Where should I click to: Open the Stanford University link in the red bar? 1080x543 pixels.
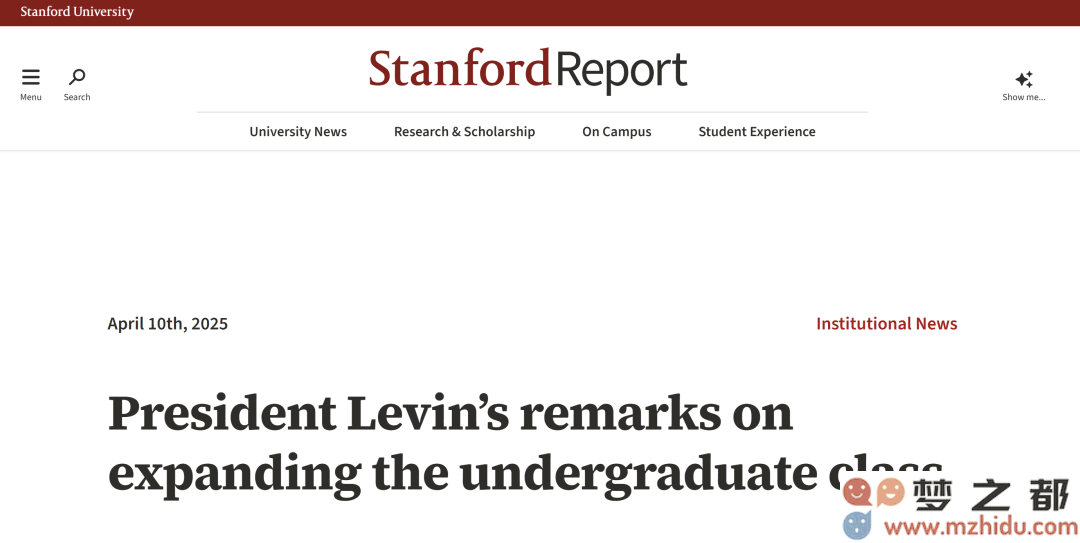coord(77,12)
